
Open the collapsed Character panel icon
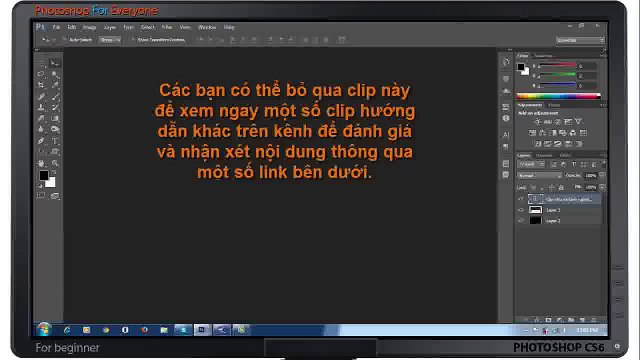(x=506, y=135)
